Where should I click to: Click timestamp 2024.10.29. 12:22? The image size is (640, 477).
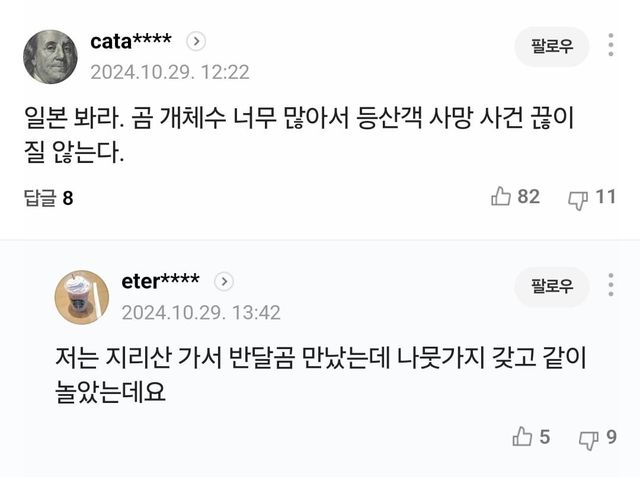click(x=170, y=72)
